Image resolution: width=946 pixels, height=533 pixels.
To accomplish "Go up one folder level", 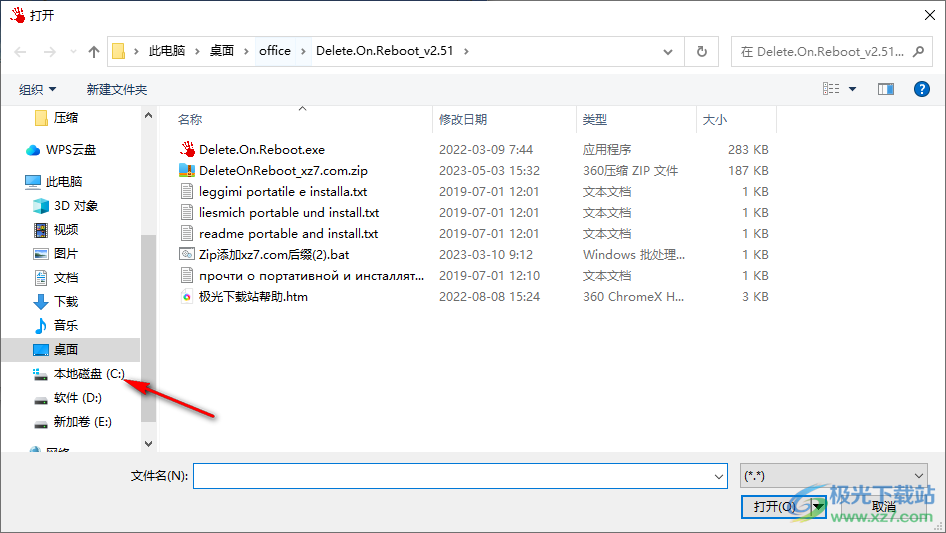I will [x=94, y=52].
